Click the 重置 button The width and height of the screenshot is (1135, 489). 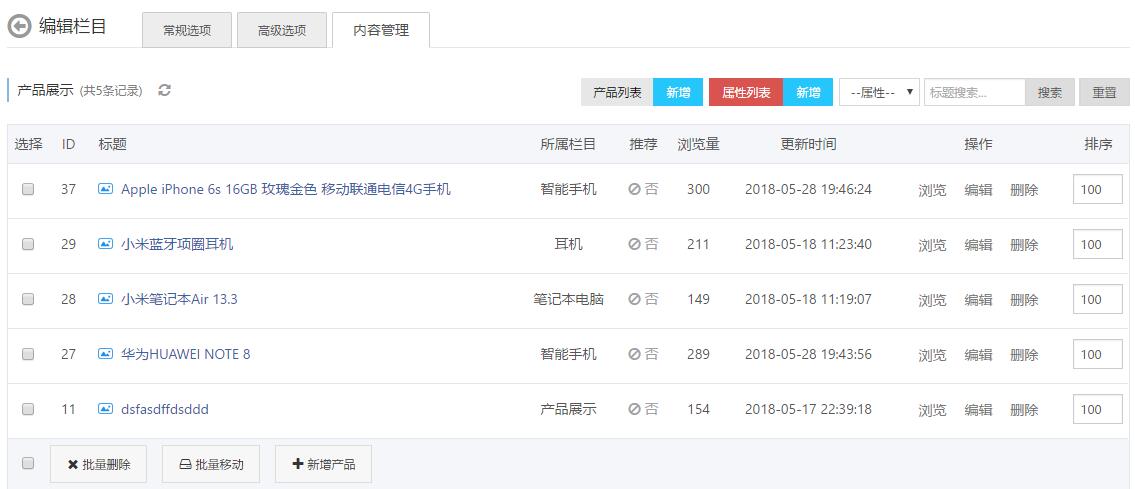1105,93
